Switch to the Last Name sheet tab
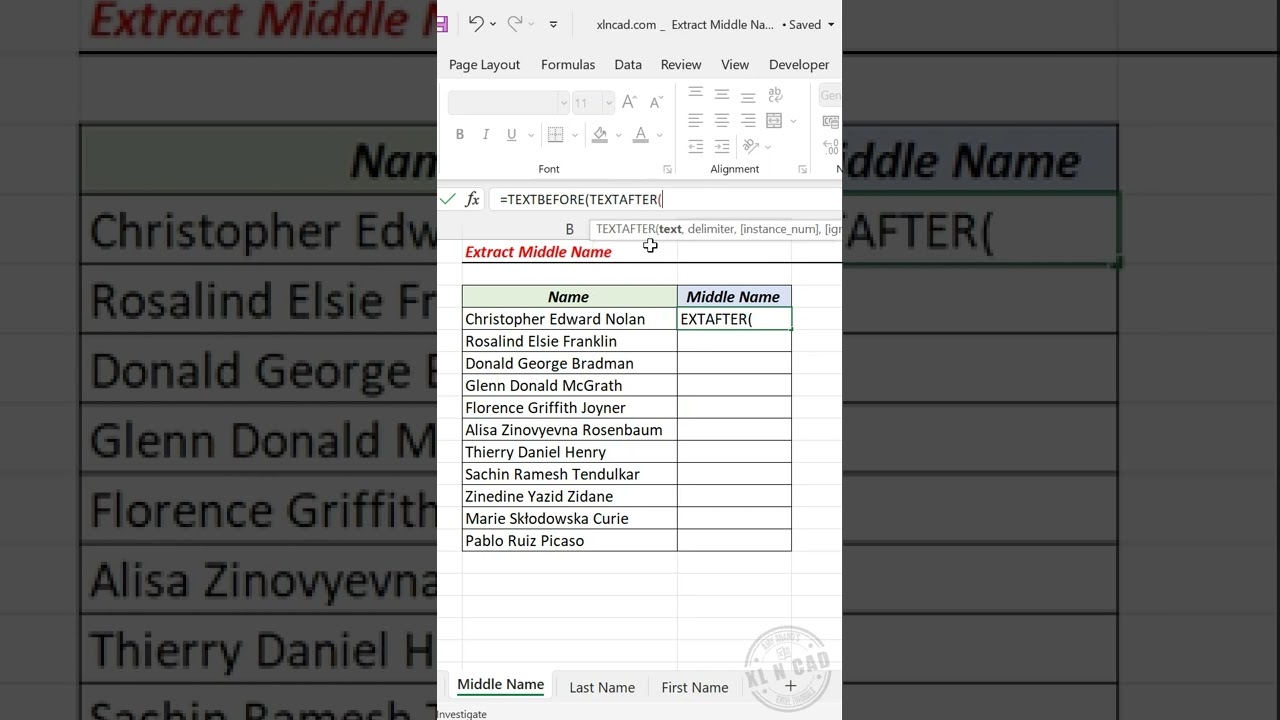The height and width of the screenshot is (720, 1280). (602, 687)
